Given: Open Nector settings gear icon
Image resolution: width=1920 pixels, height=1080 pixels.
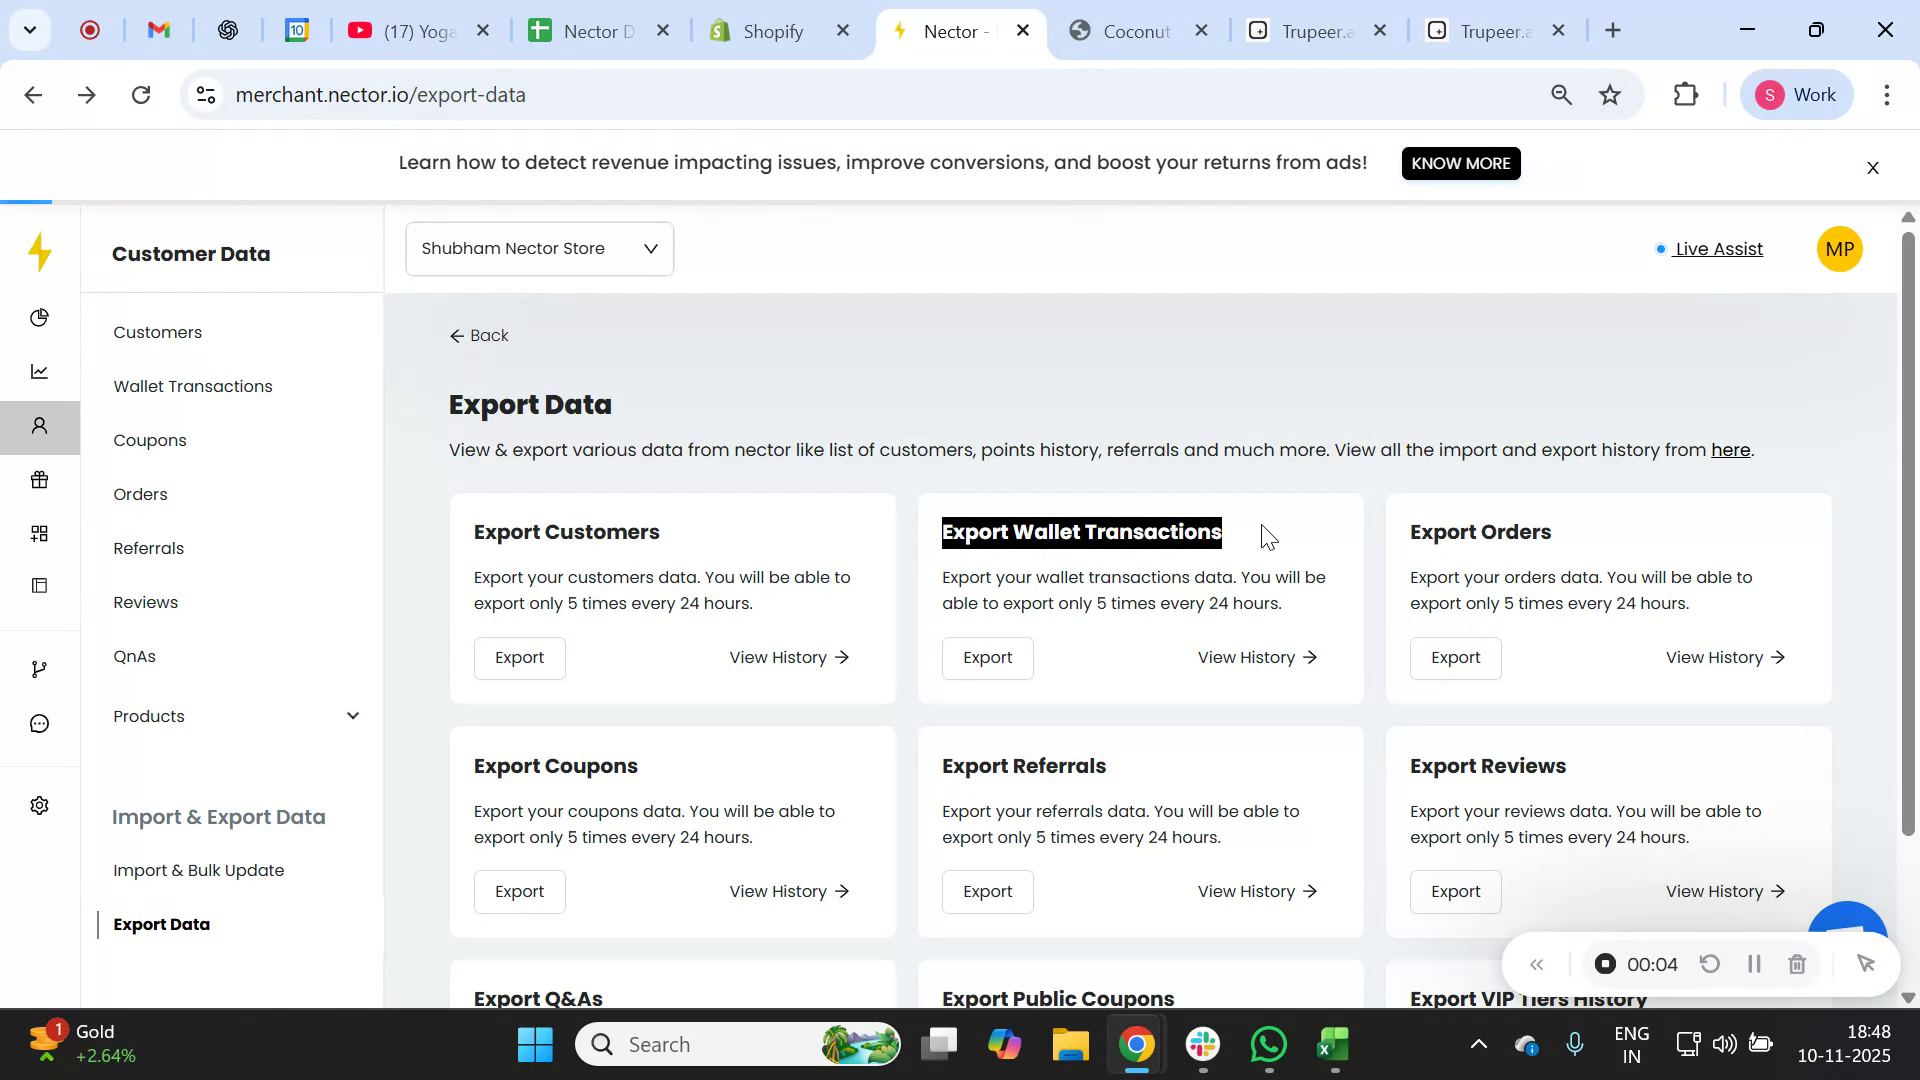Looking at the screenshot, I should [40, 805].
